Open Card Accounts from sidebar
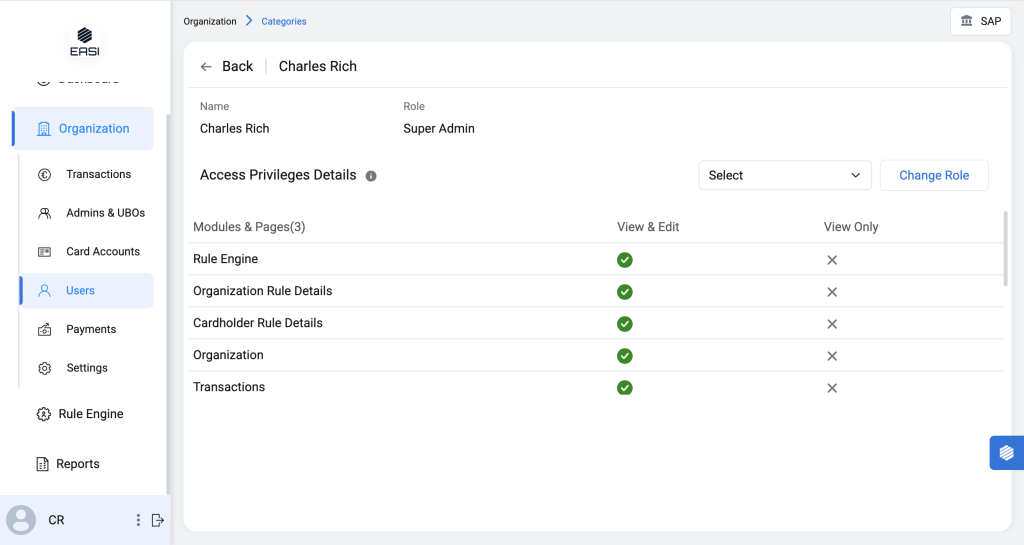Viewport: 1024px width, 545px height. [x=102, y=252]
